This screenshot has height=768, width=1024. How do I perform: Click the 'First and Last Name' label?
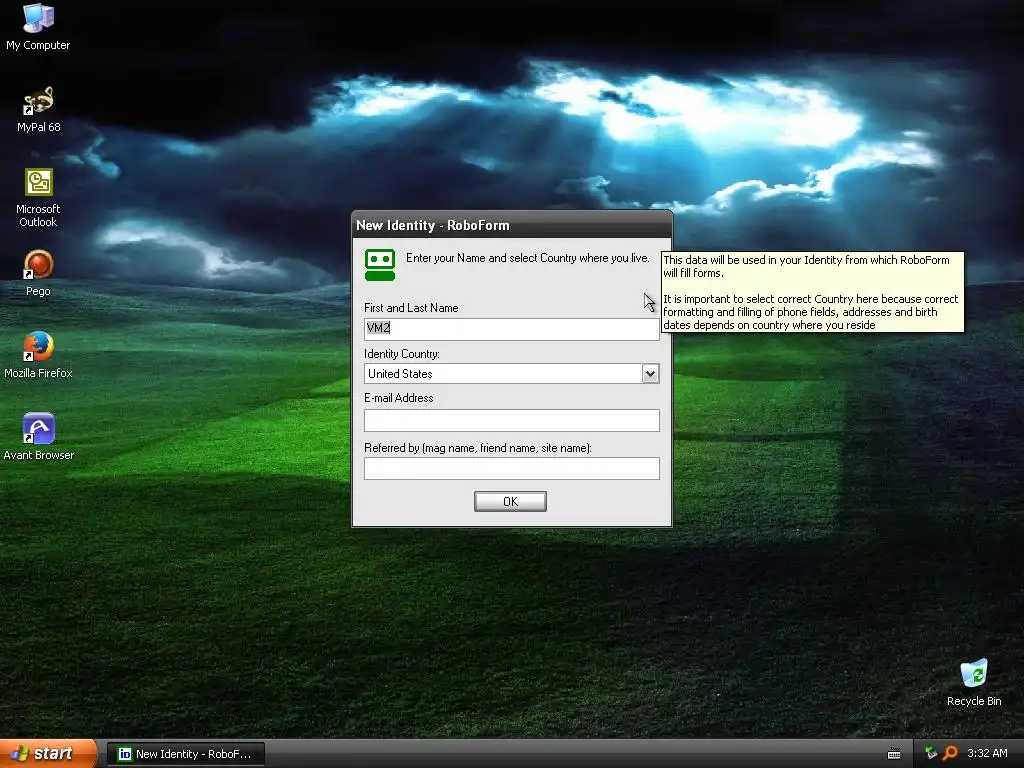[x=411, y=308]
